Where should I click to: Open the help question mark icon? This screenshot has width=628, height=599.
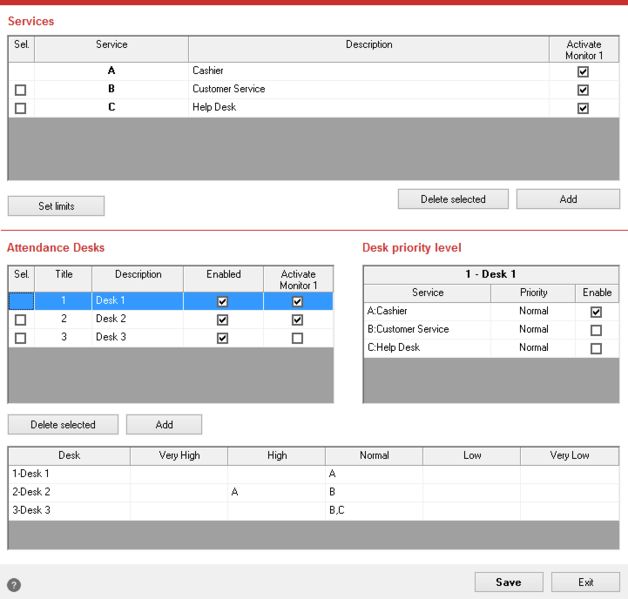[x=14, y=585]
